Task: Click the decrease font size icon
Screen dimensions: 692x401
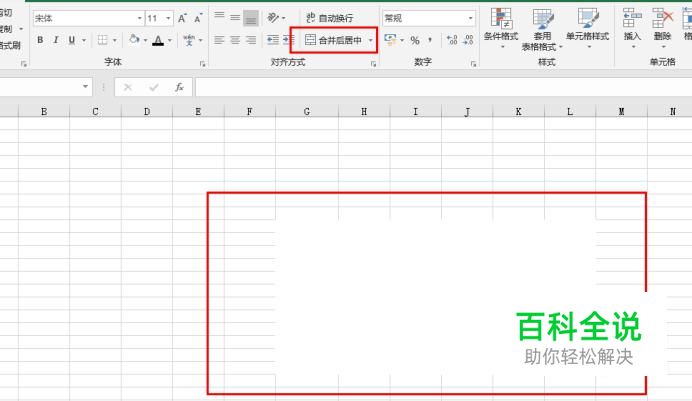Action: (198, 18)
